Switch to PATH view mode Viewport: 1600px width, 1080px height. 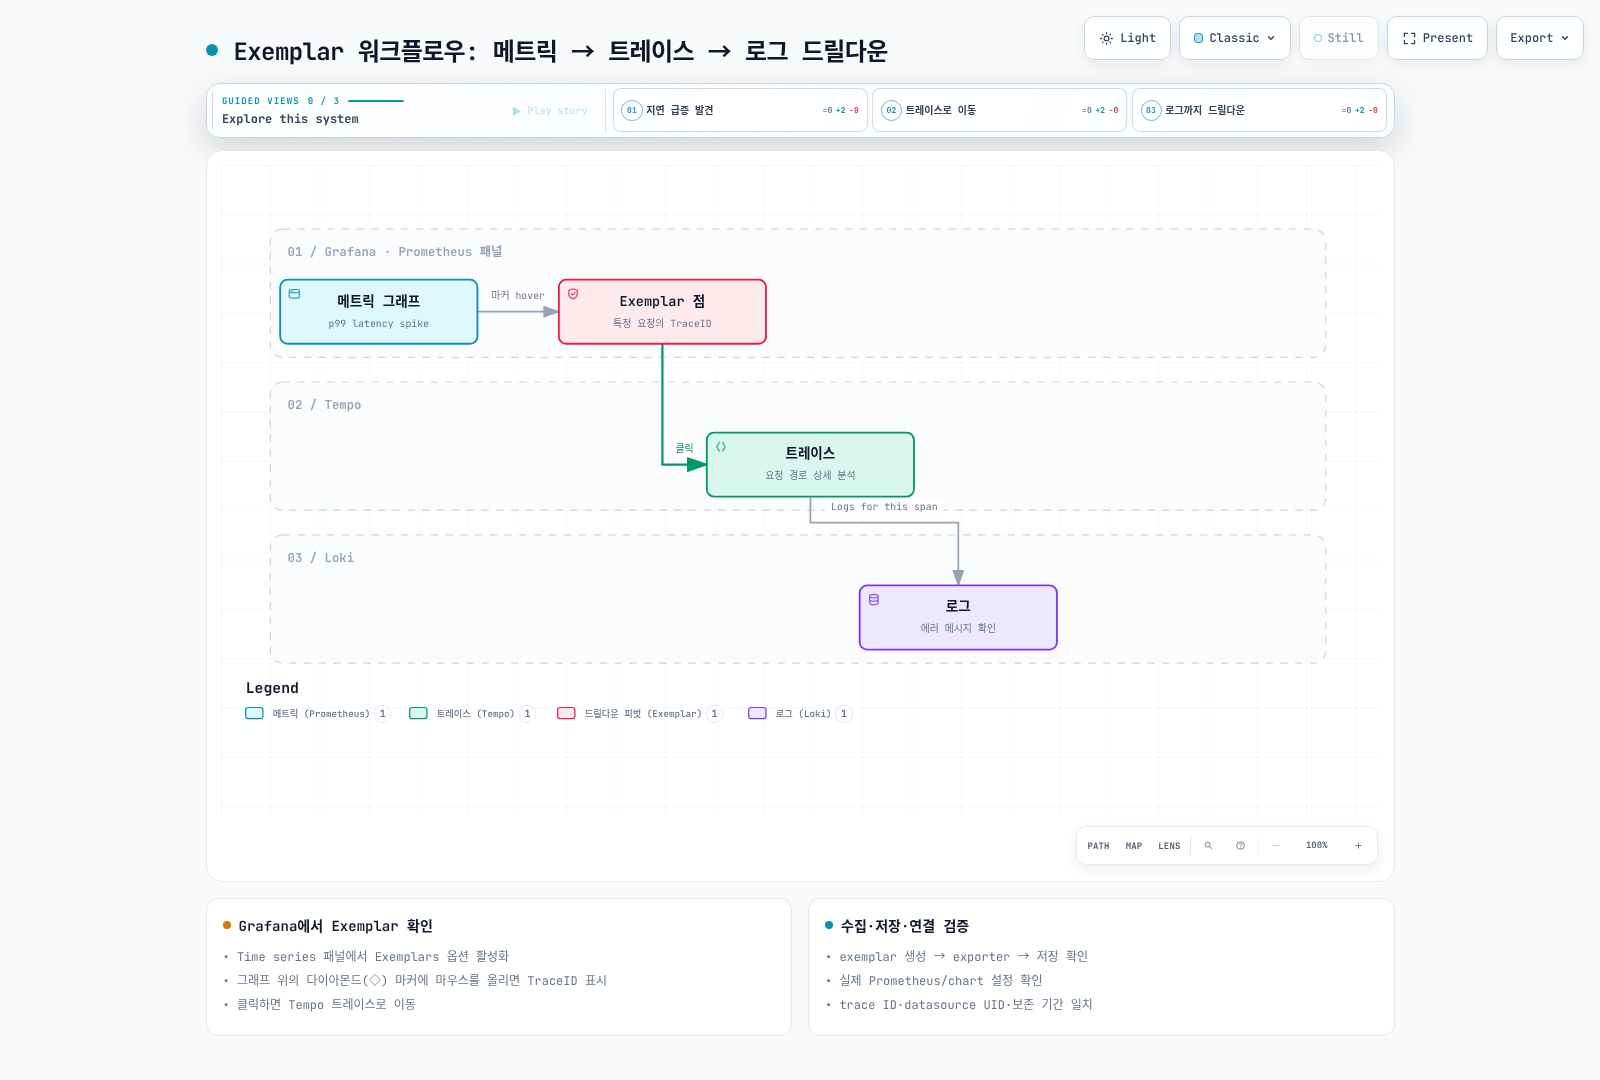click(1098, 846)
